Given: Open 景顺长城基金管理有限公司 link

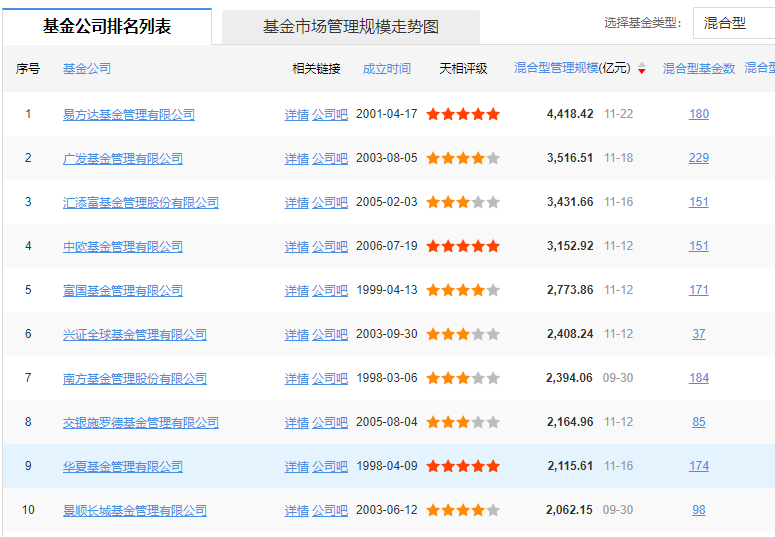Looking at the screenshot, I should point(134,510).
